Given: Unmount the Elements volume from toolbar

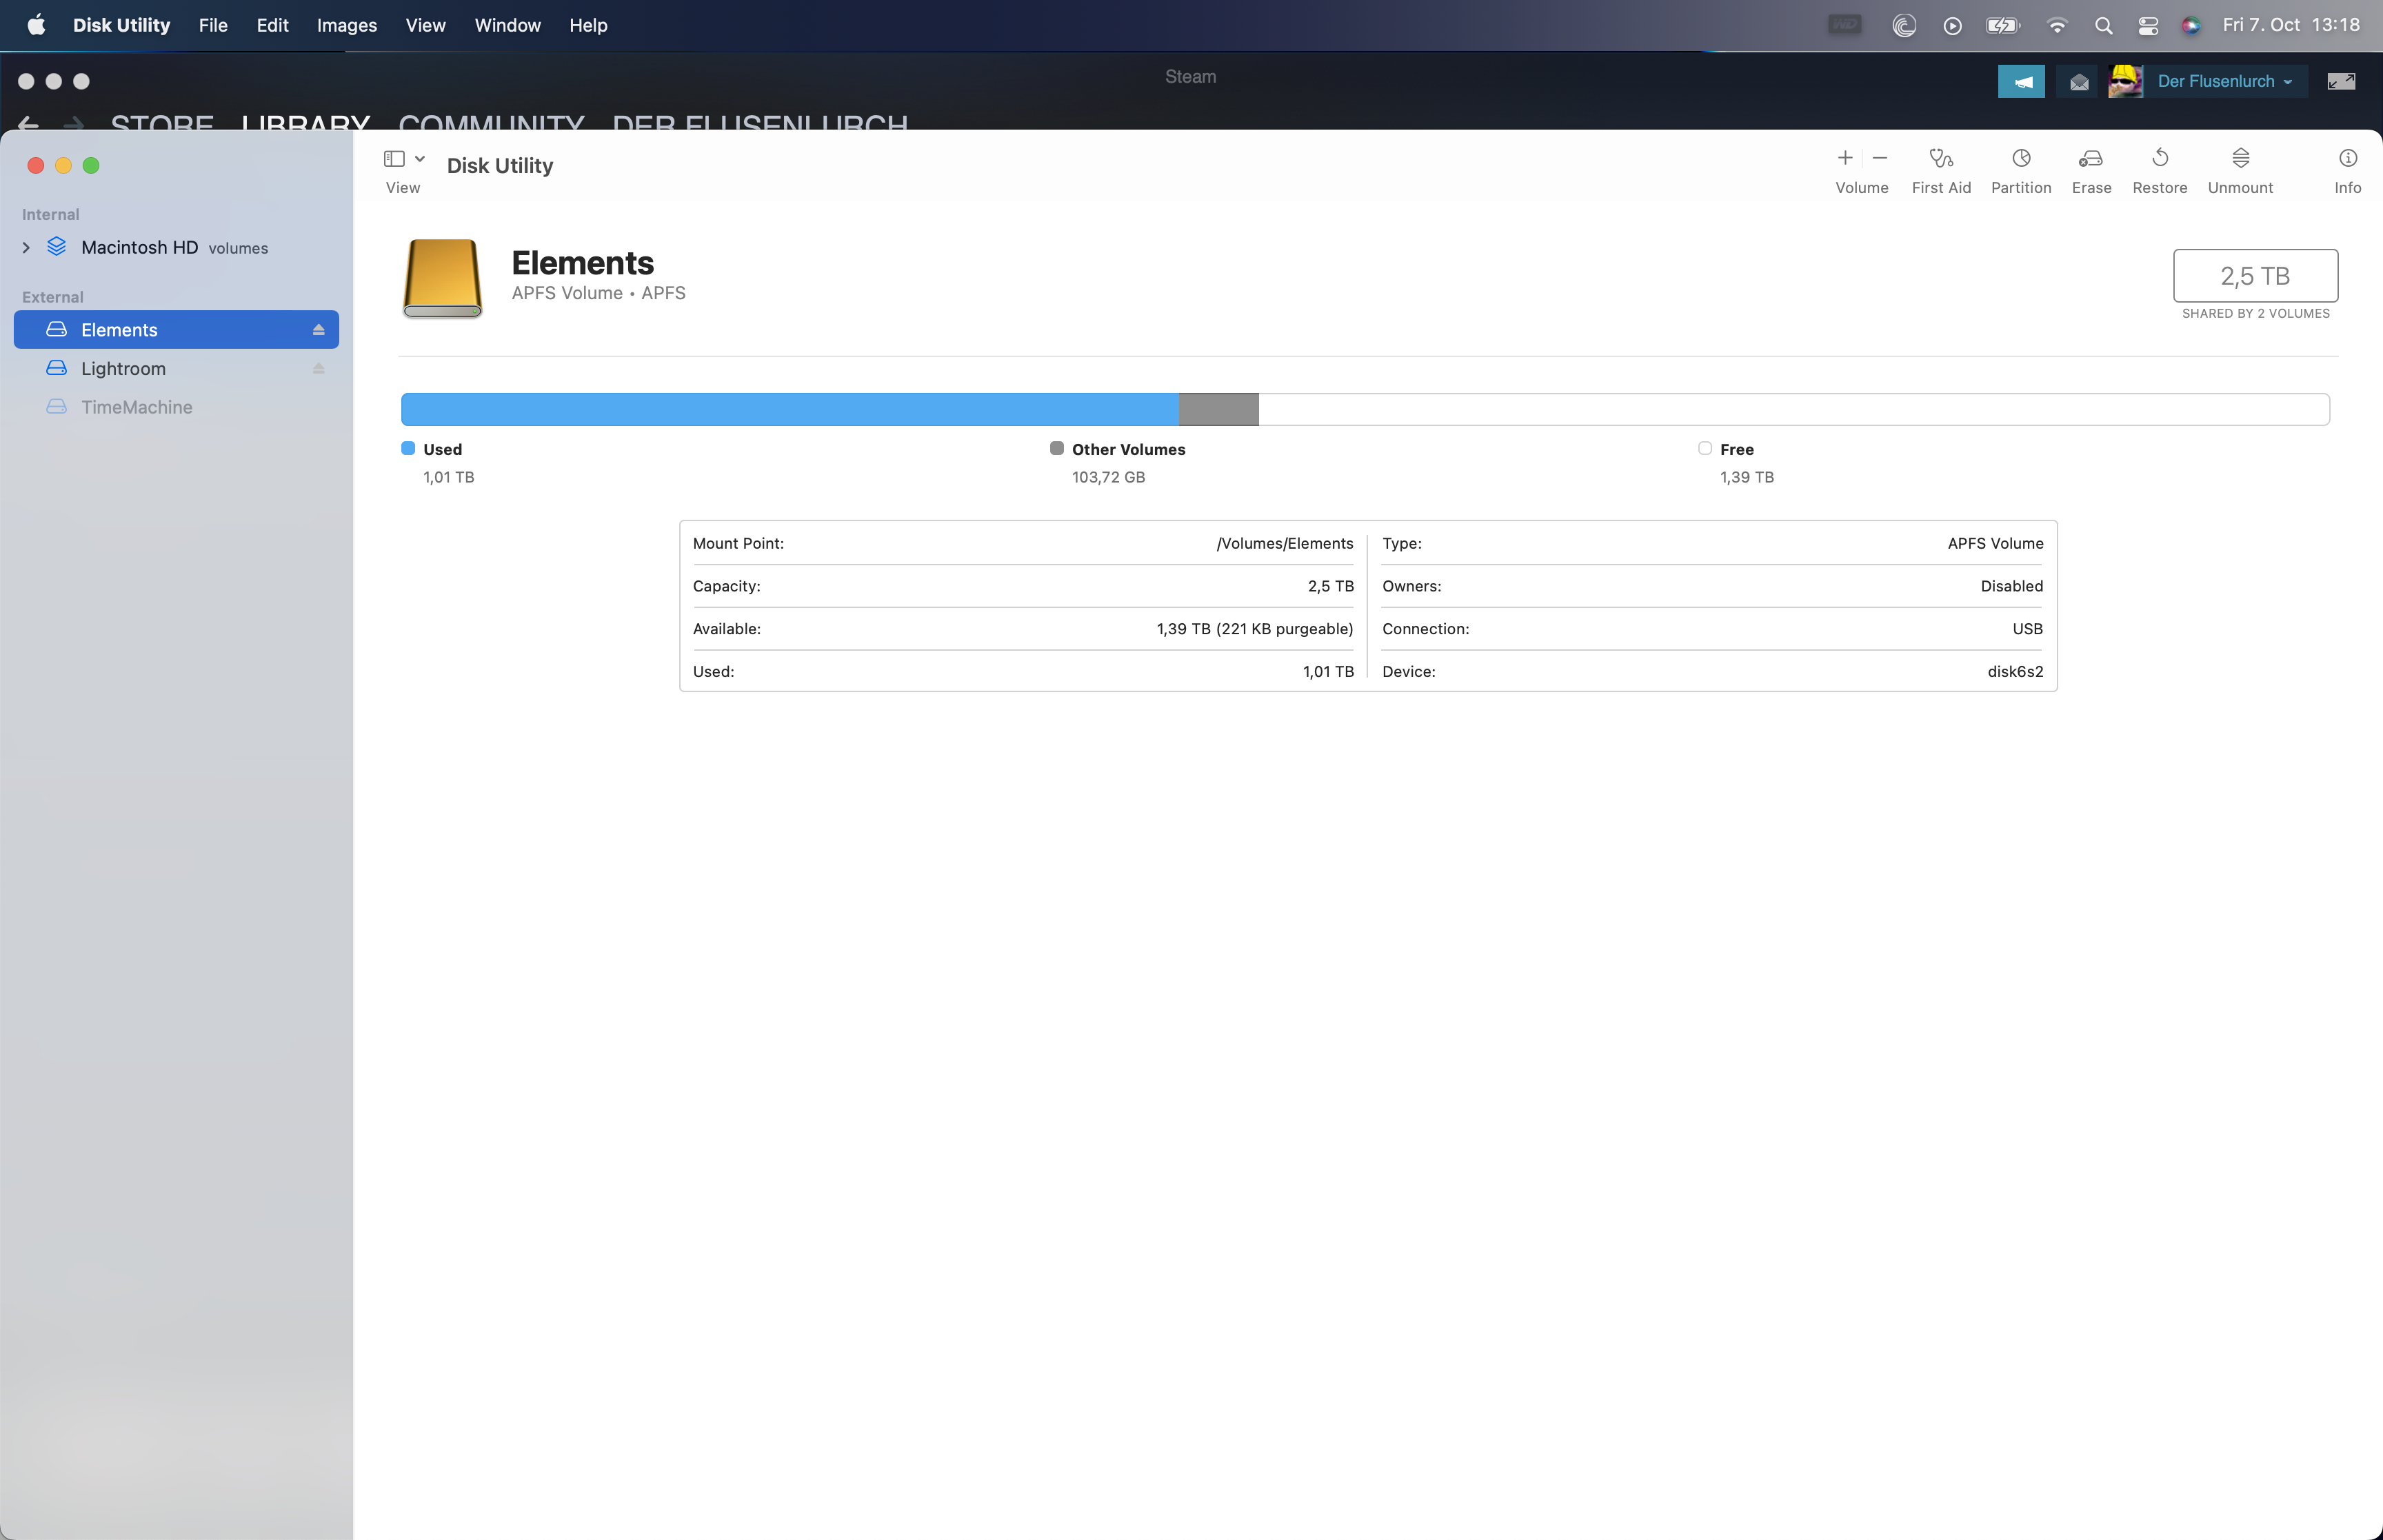Looking at the screenshot, I should 2240,159.
